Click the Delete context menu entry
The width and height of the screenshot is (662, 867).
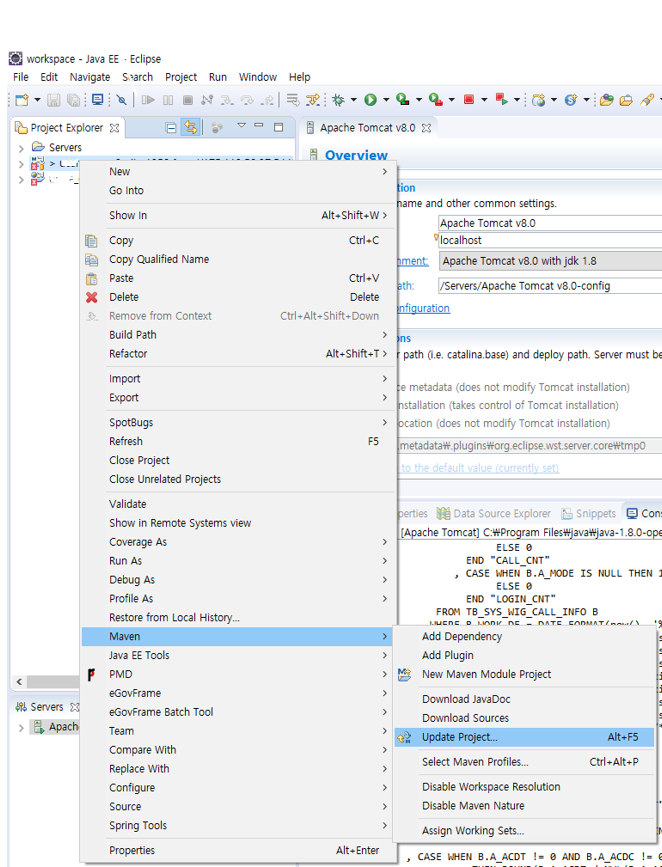239,297
